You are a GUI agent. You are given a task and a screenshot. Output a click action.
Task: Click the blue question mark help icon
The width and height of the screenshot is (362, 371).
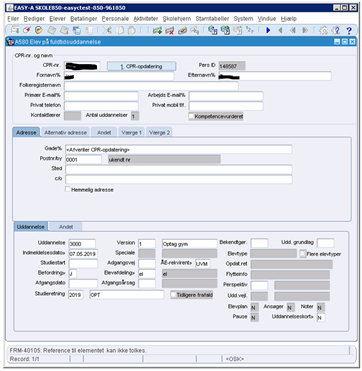pyautogui.click(x=349, y=31)
